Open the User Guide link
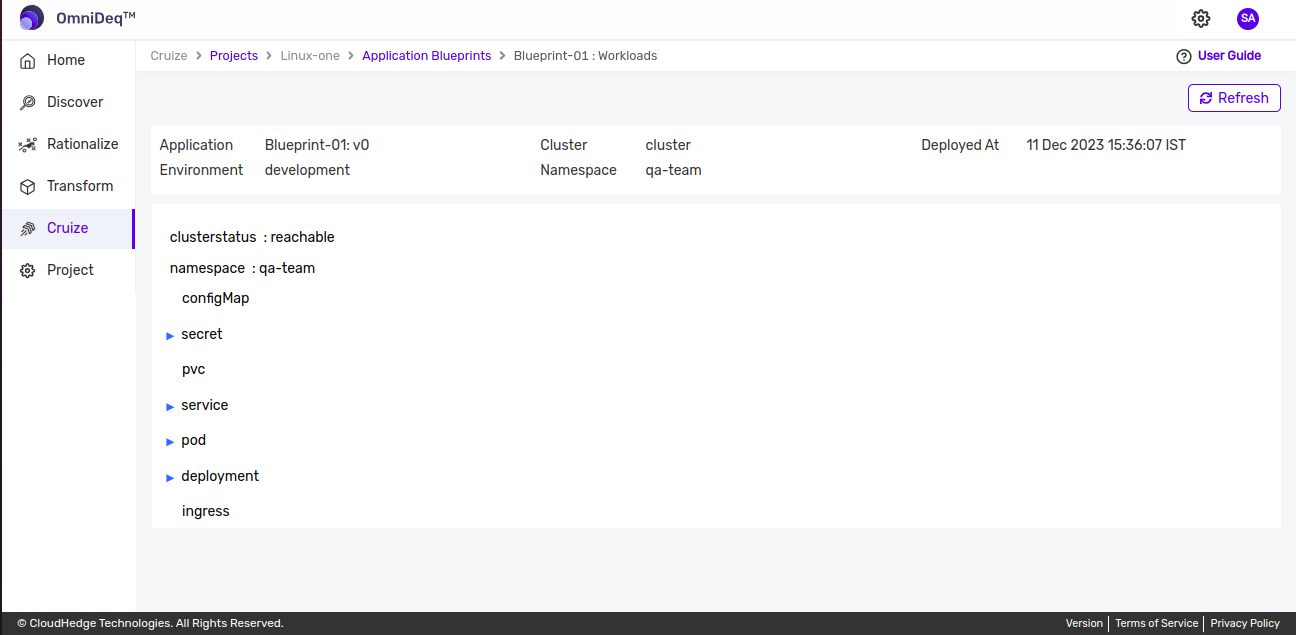 point(1229,56)
